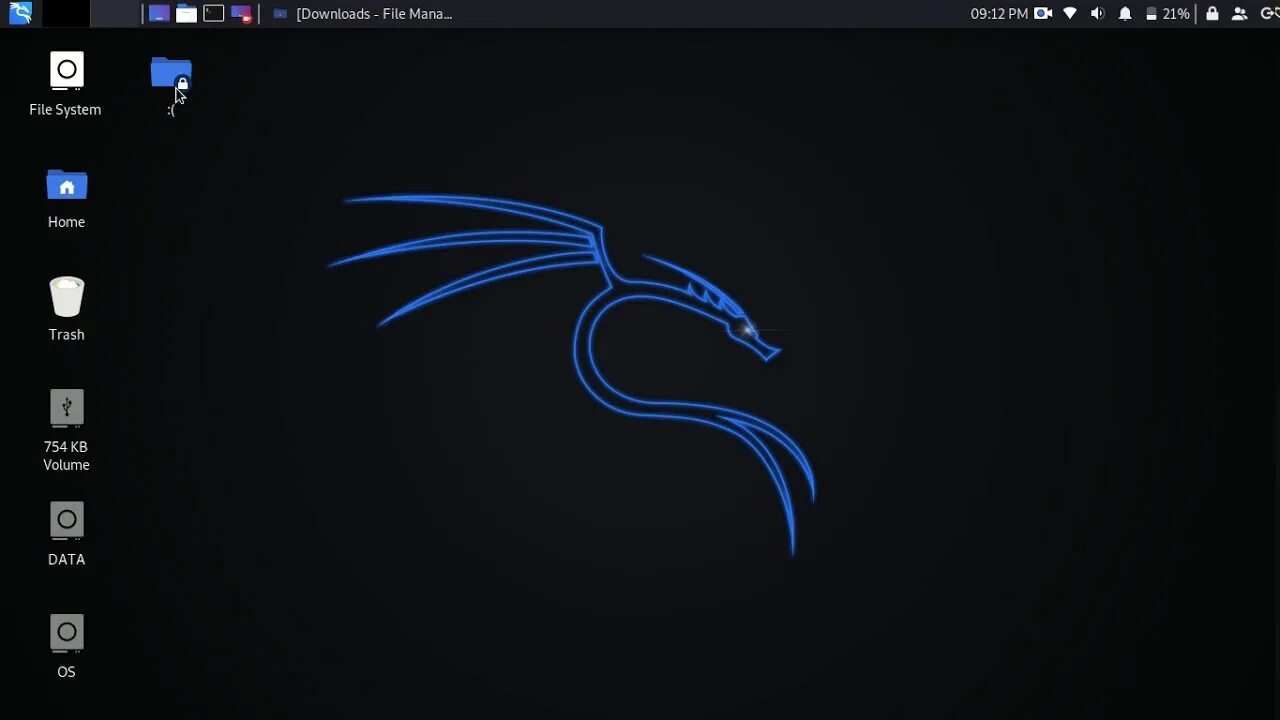Viewport: 1280px width, 720px height.
Task: Lock the screen with padlock icon
Action: pyautogui.click(x=1212, y=14)
